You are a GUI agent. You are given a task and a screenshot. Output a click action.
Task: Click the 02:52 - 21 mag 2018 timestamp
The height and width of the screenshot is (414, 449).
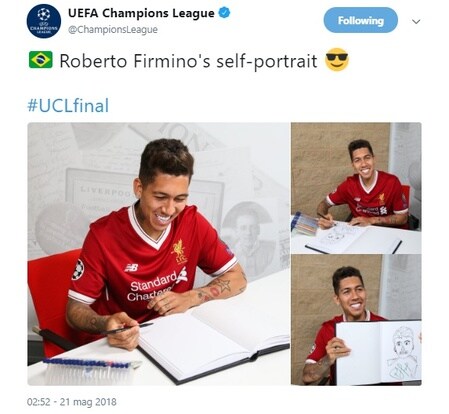click(x=72, y=402)
